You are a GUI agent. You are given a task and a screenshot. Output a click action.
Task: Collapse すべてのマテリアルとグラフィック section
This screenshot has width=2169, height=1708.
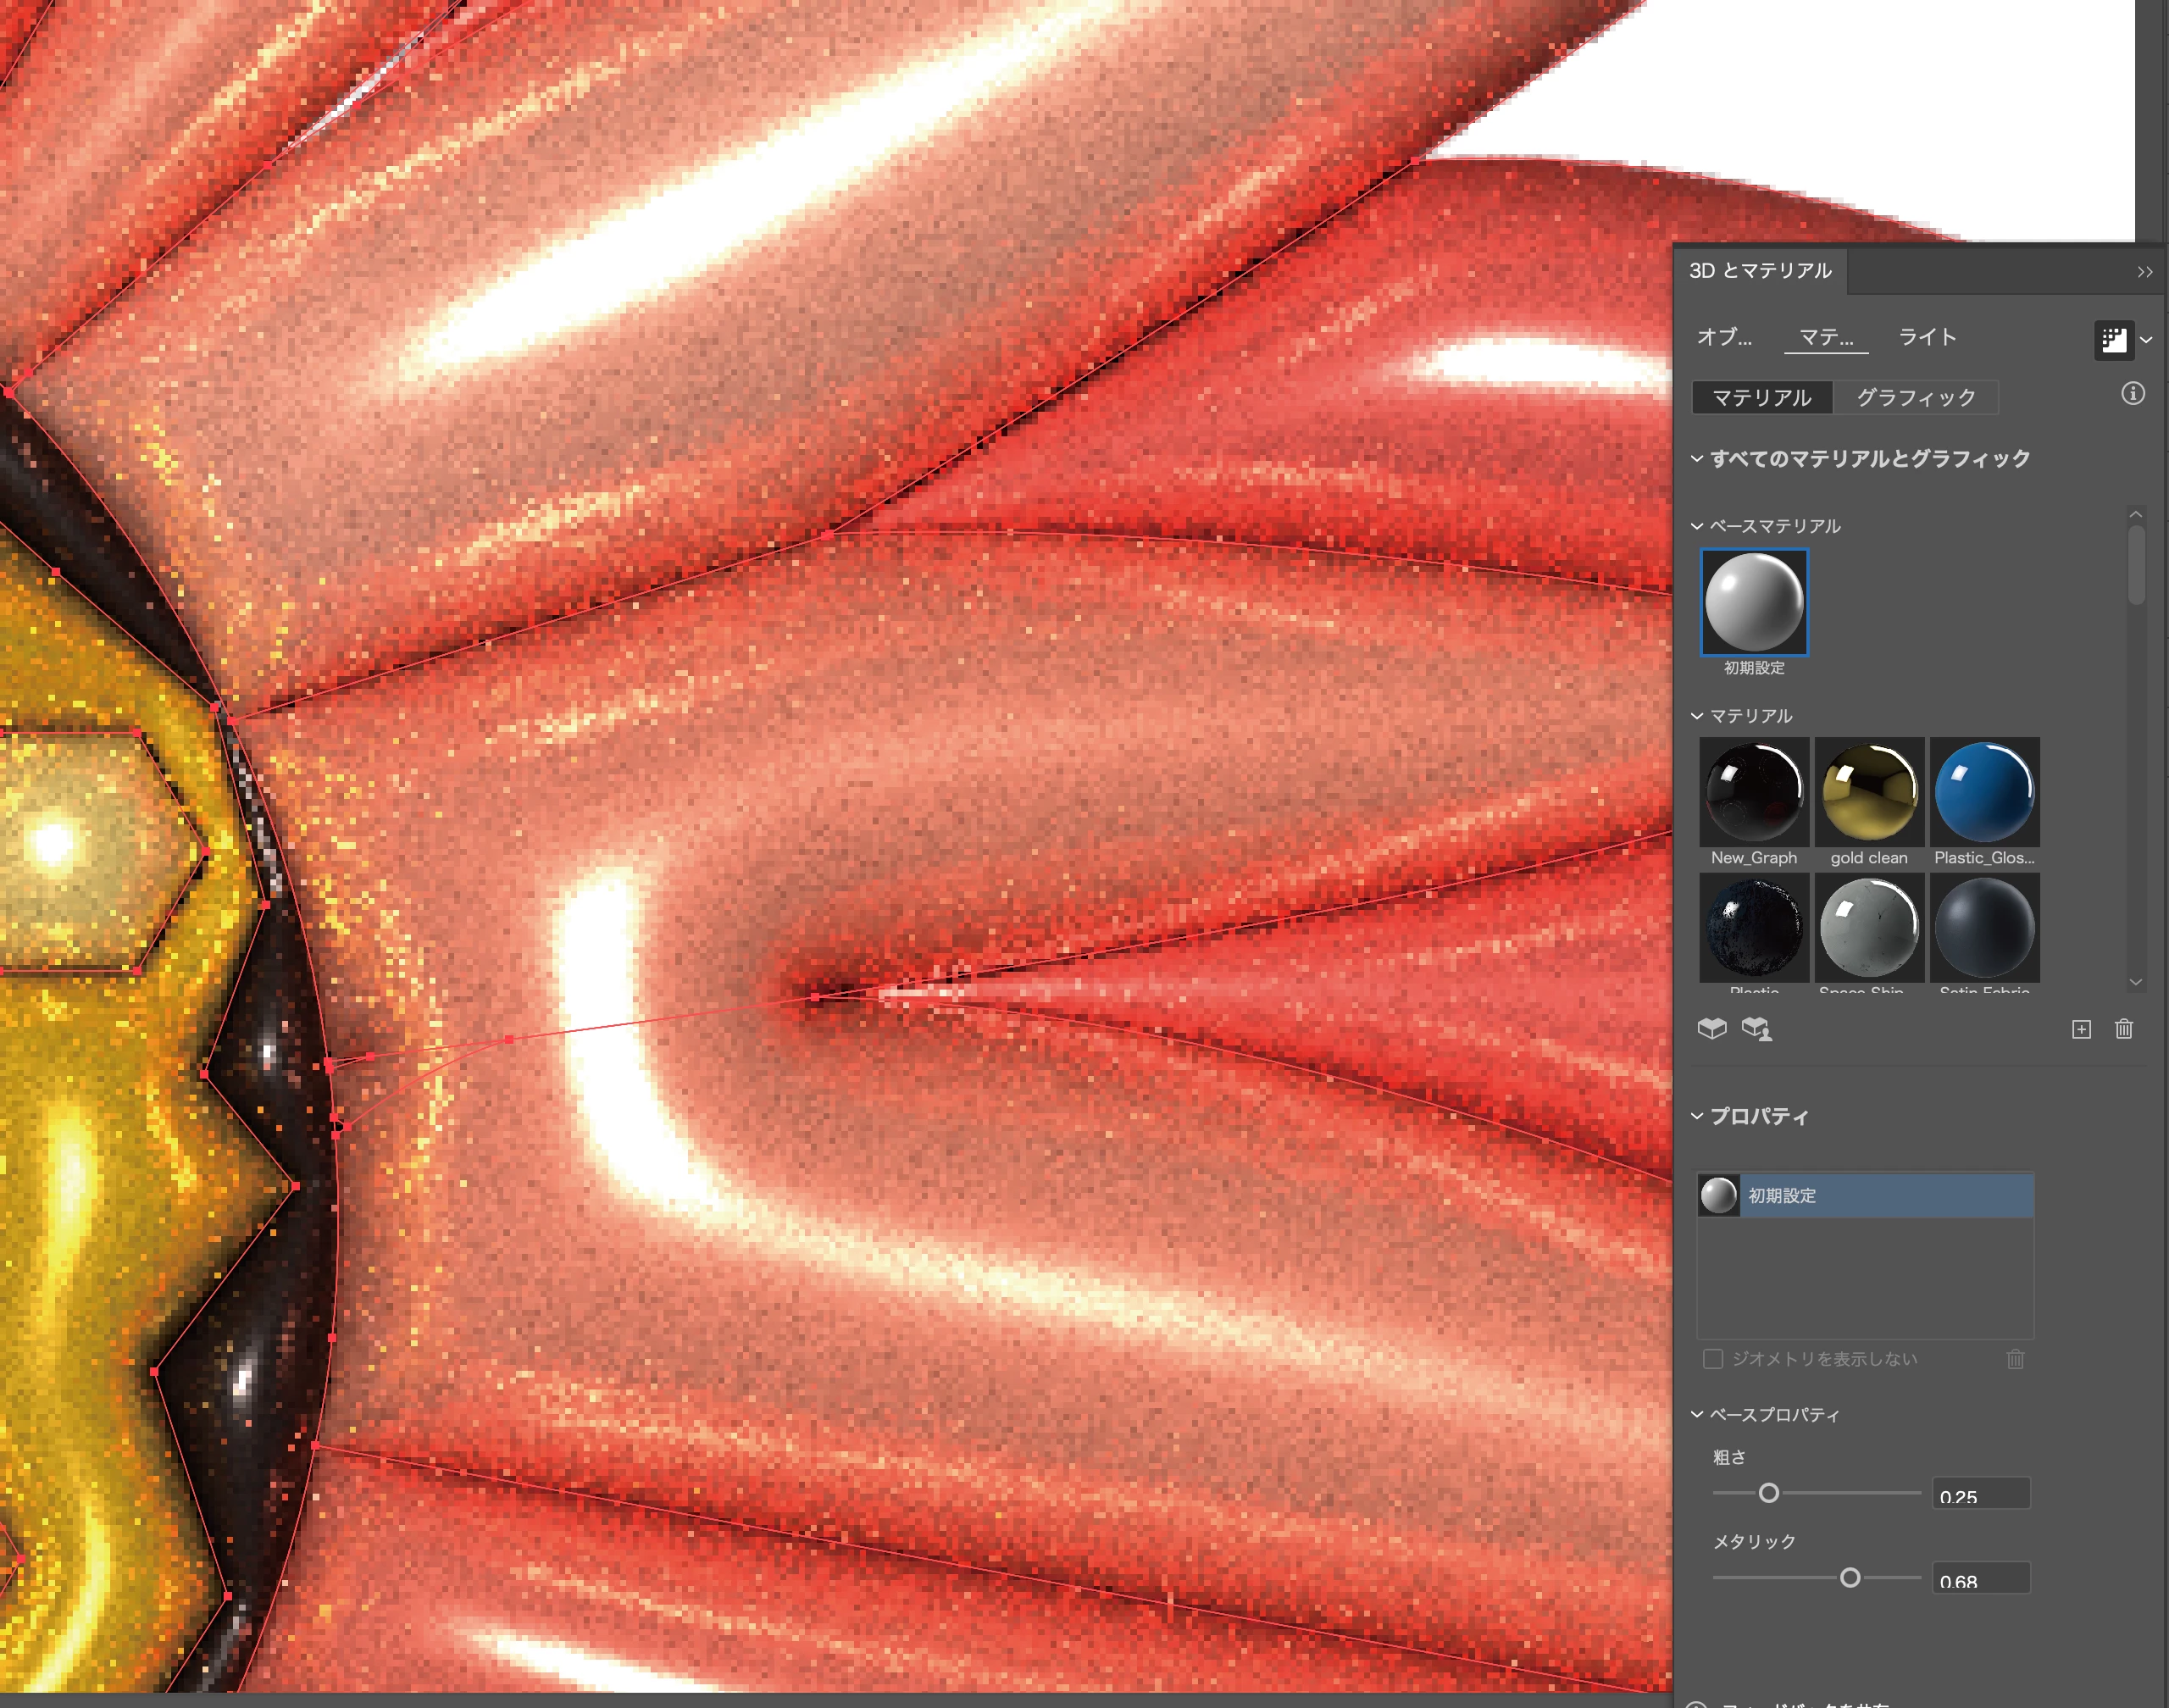(1697, 459)
